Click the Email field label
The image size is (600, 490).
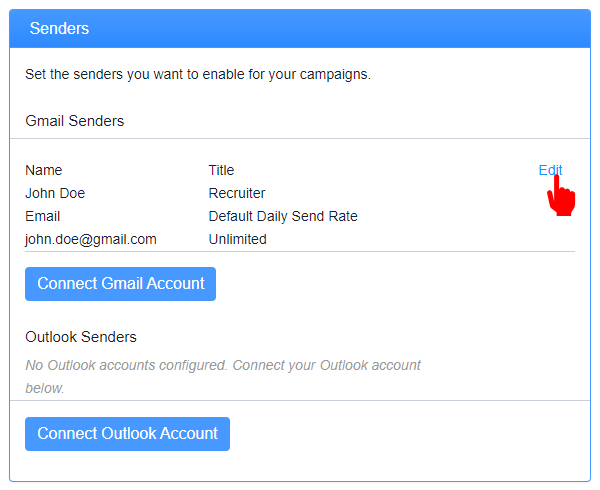[x=42, y=217]
